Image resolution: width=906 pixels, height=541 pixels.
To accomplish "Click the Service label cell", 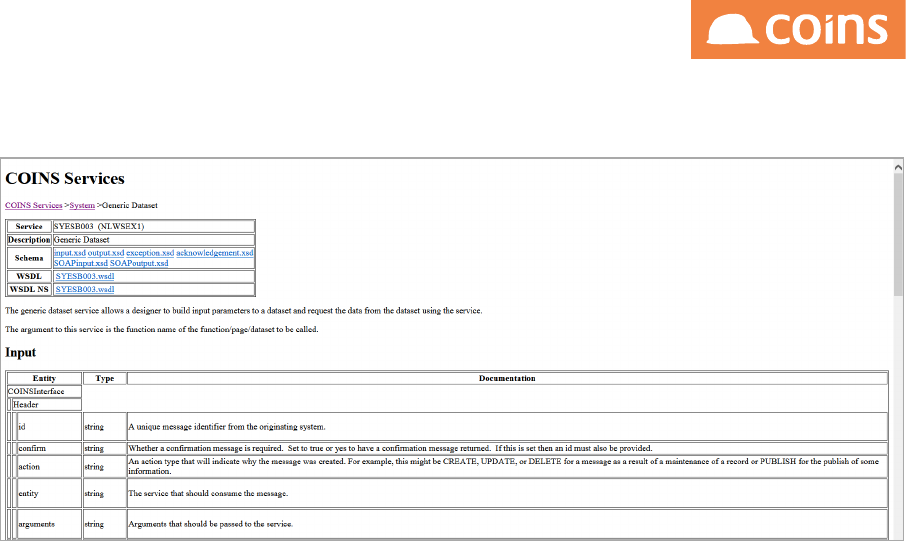I will (x=29, y=226).
